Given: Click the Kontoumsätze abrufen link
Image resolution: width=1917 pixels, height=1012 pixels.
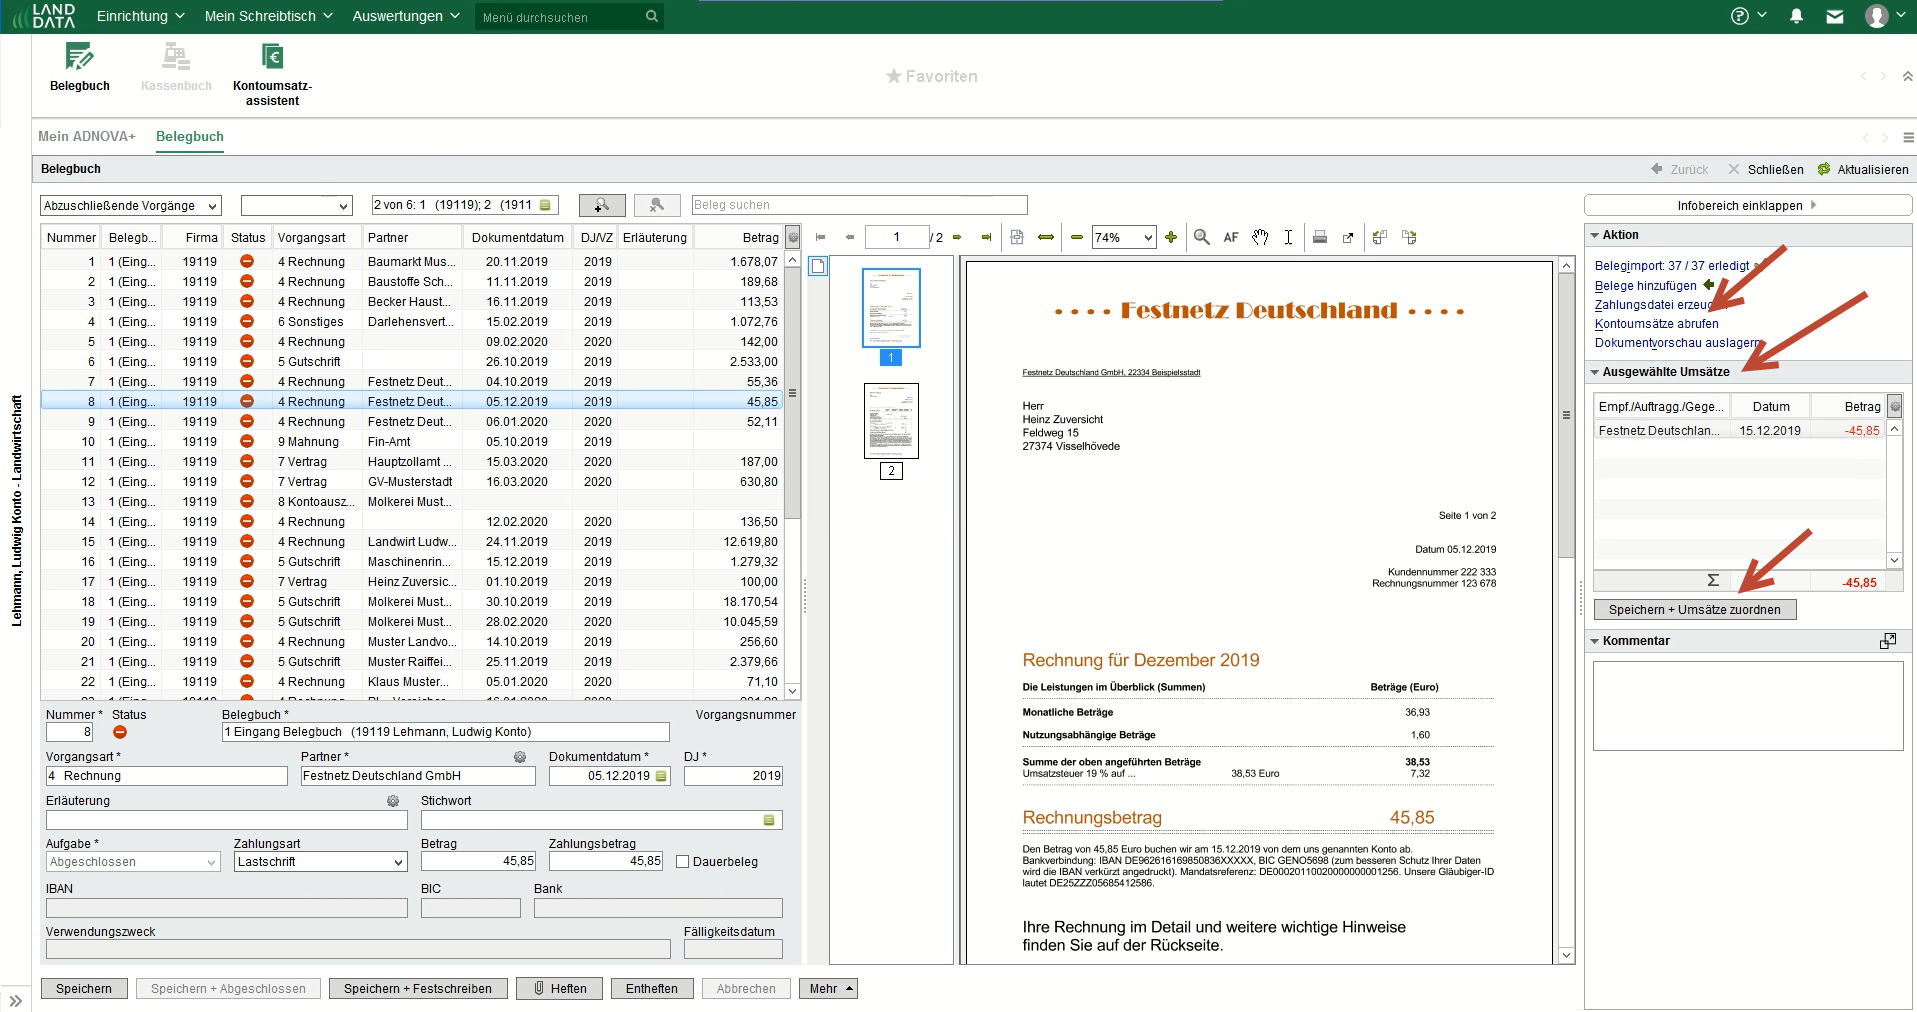Looking at the screenshot, I should pyautogui.click(x=1656, y=324).
